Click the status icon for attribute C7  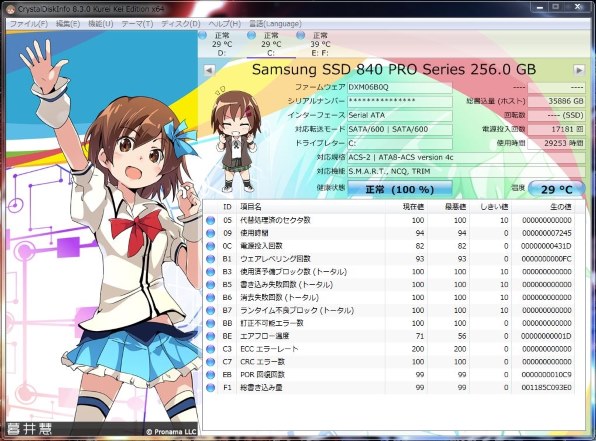[210, 362]
